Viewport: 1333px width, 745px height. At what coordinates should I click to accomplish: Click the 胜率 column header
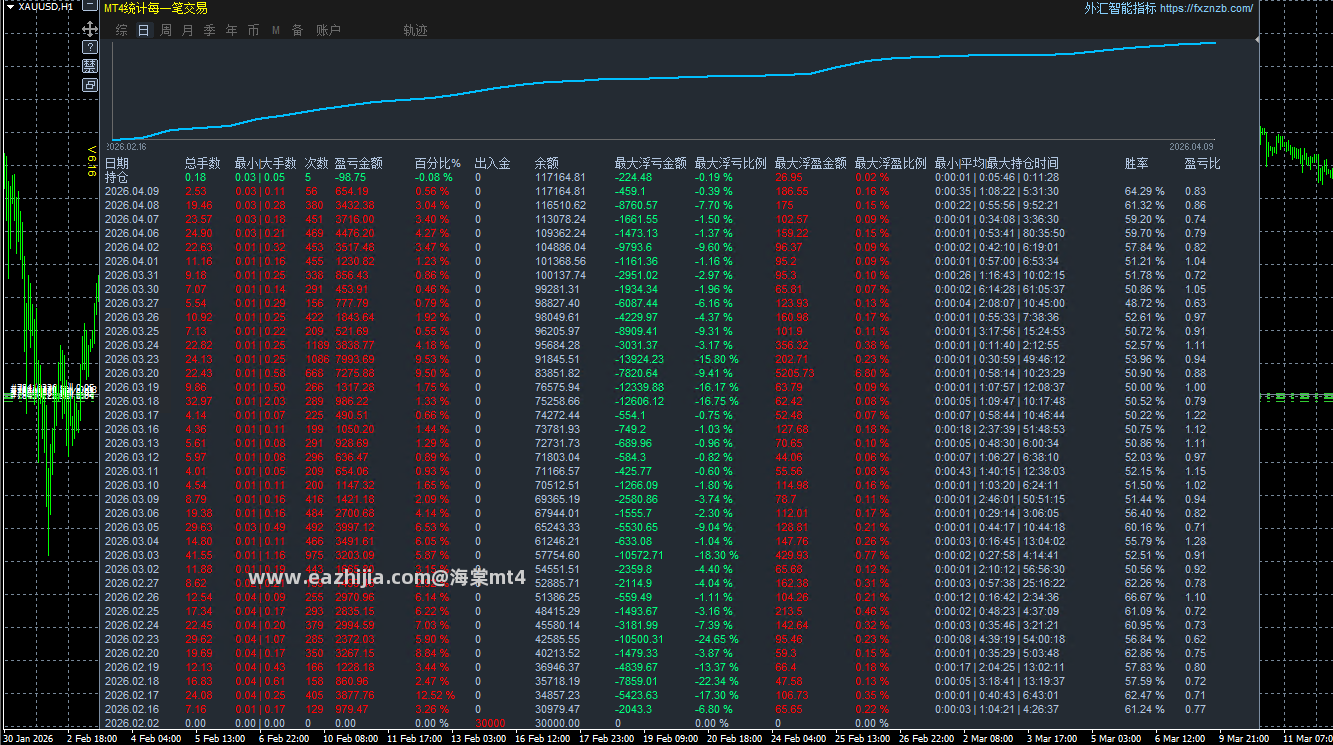pos(1137,164)
